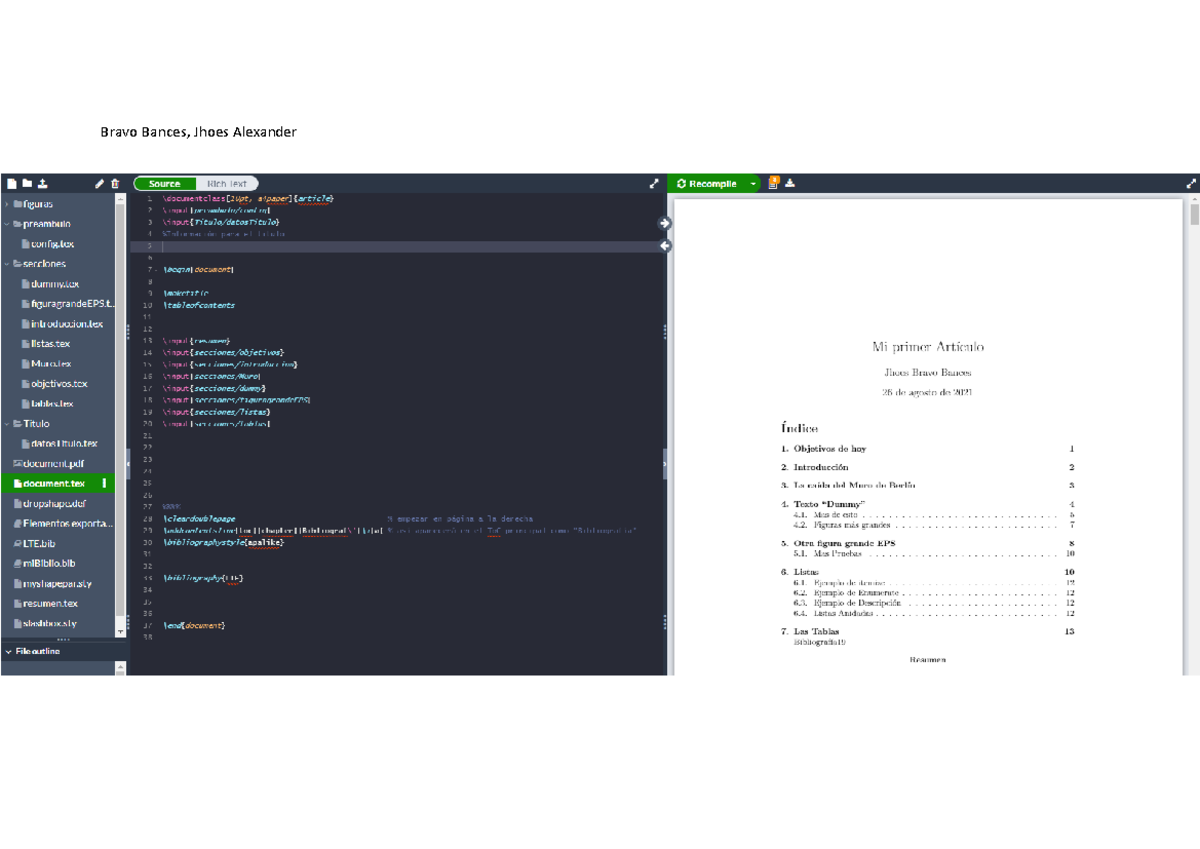Click the file tree scrollbar down arrow
The width and height of the screenshot is (1200, 849).
tap(121, 632)
